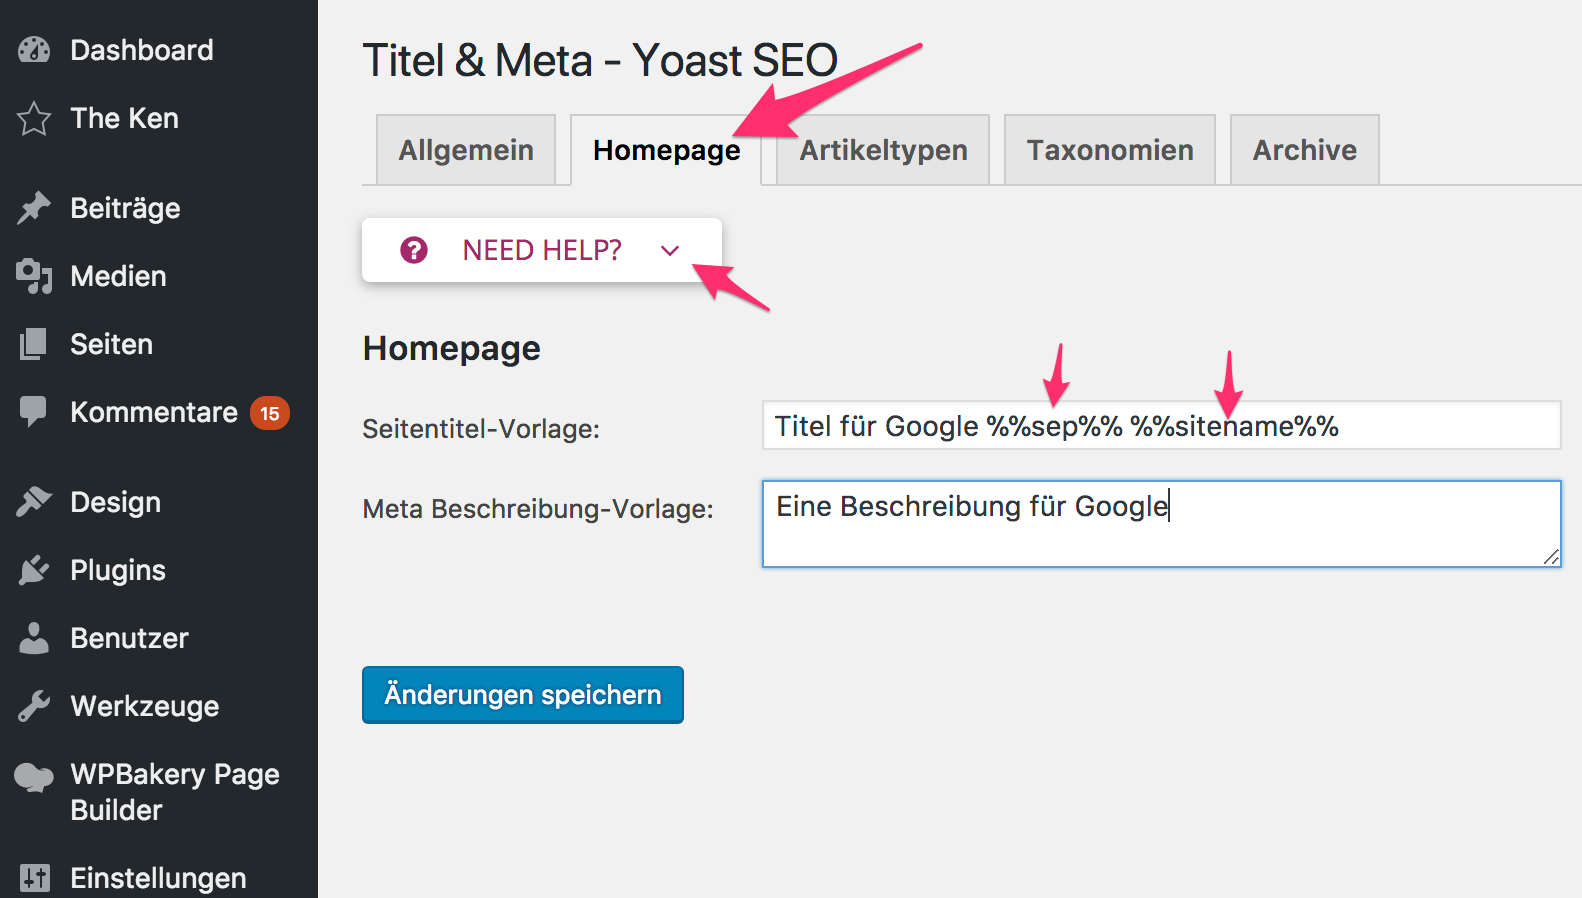Click the Einstellungen sliders icon
Viewport: 1582px width, 898px height.
pyautogui.click(x=34, y=878)
